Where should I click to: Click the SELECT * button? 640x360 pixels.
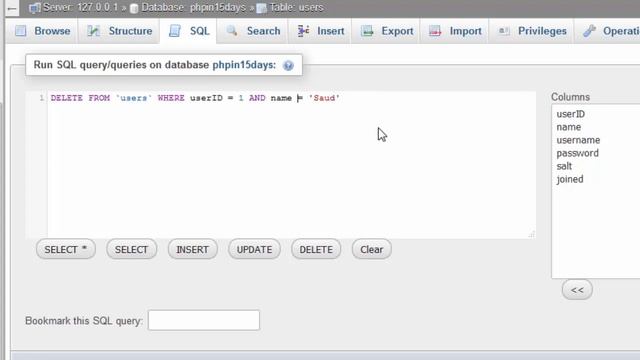point(66,249)
